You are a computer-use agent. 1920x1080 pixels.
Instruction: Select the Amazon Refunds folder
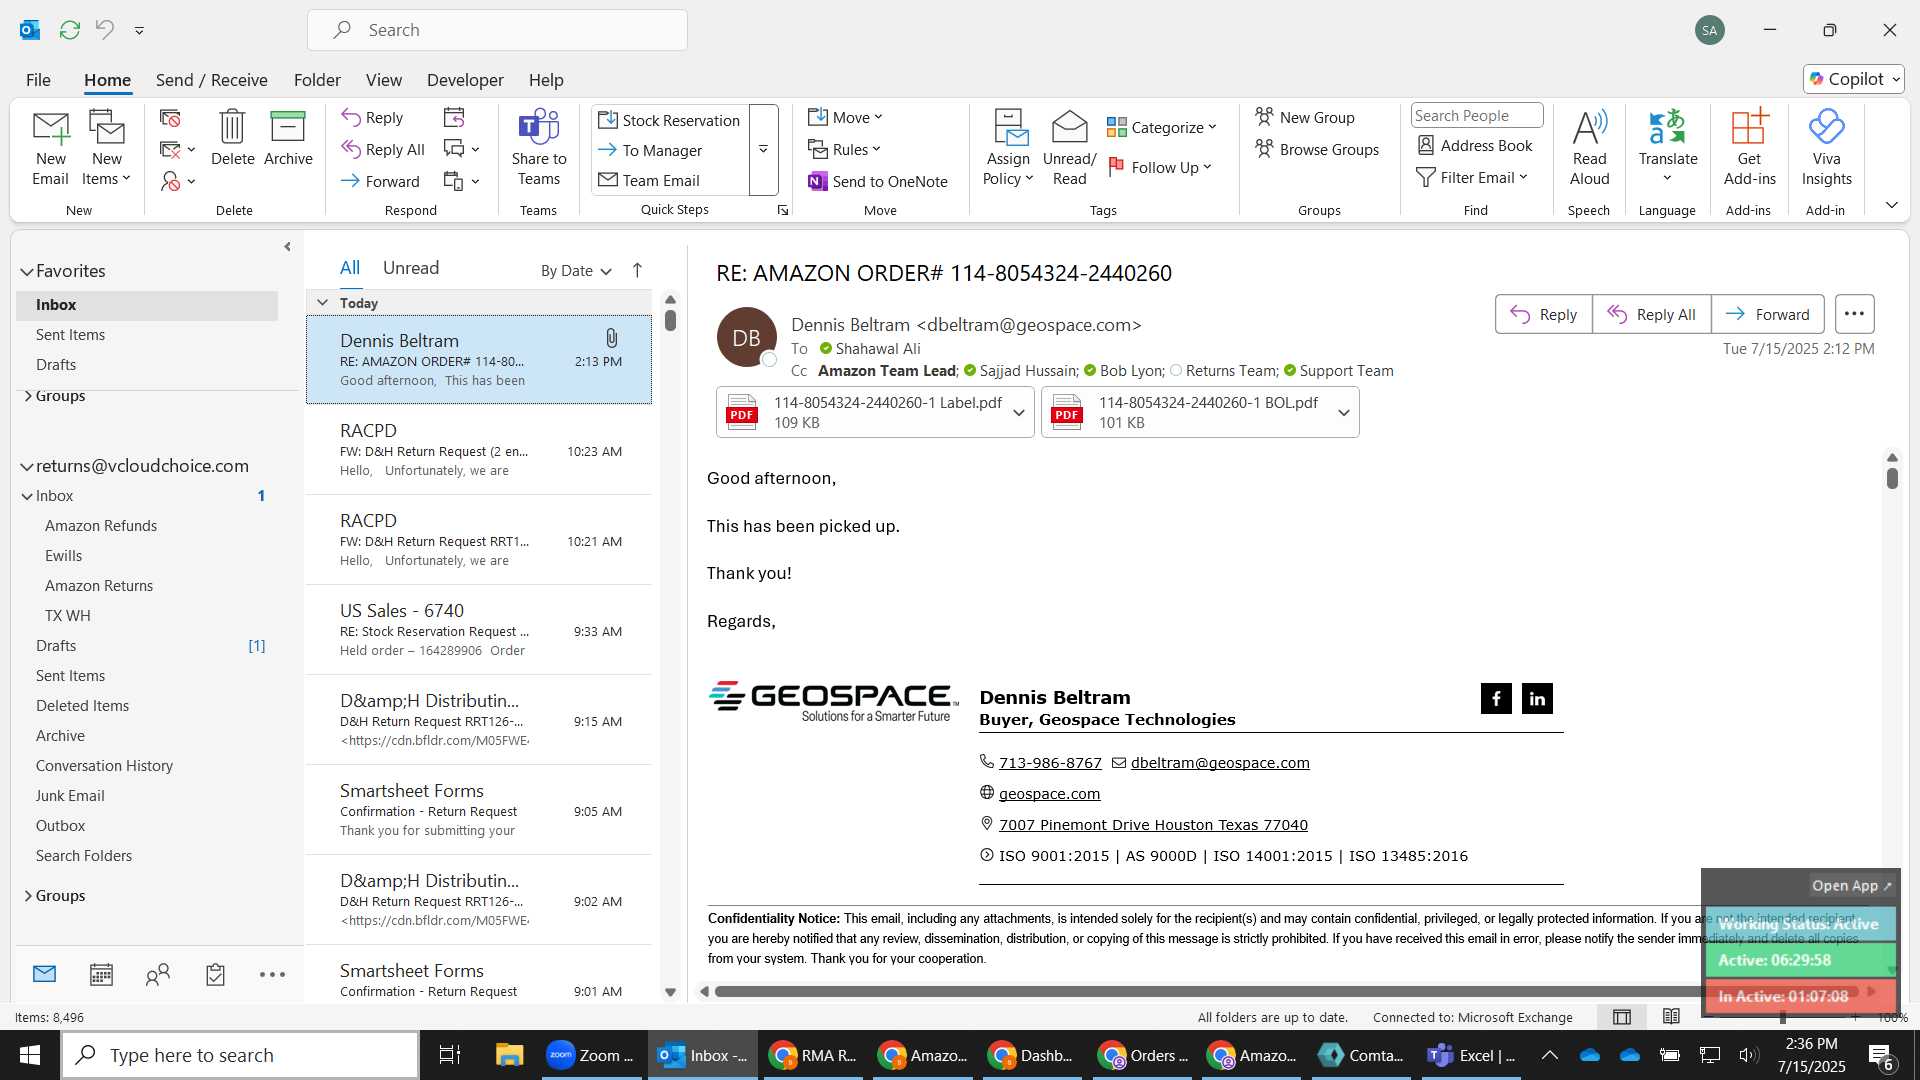point(101,525)
